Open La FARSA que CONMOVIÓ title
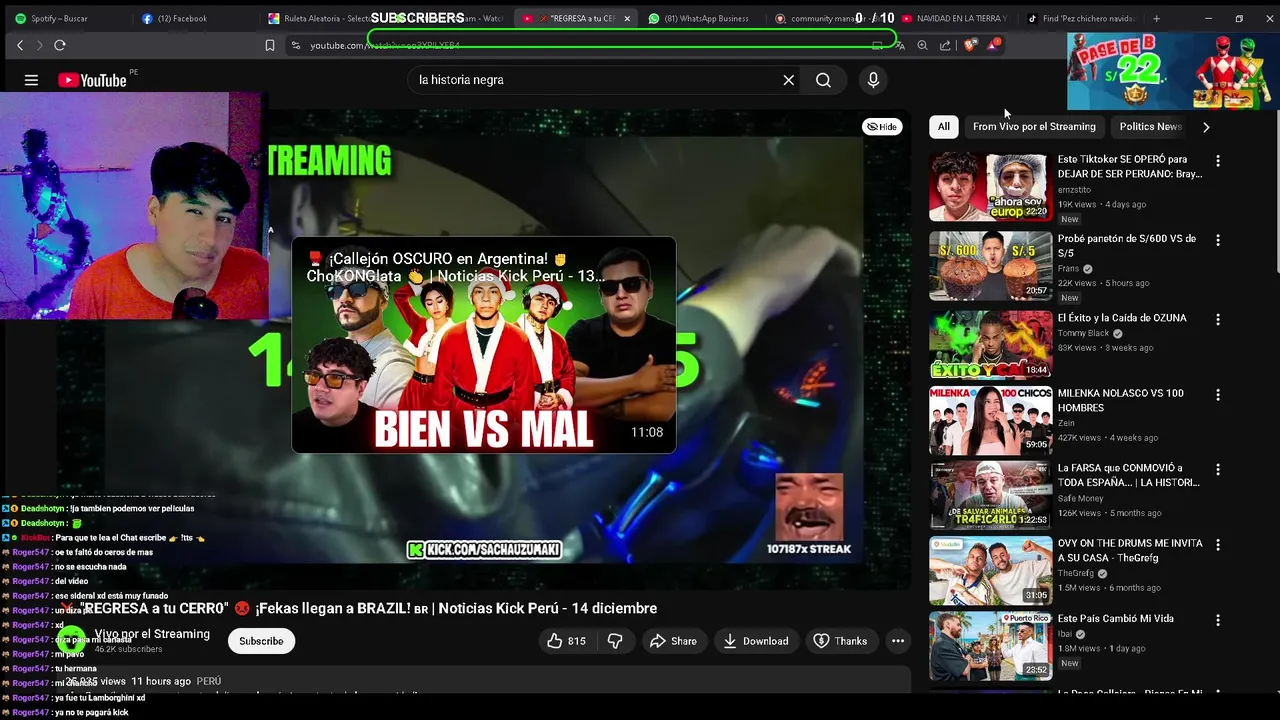Screen dimensions: 1280x720 click(x=1128, y=475)
